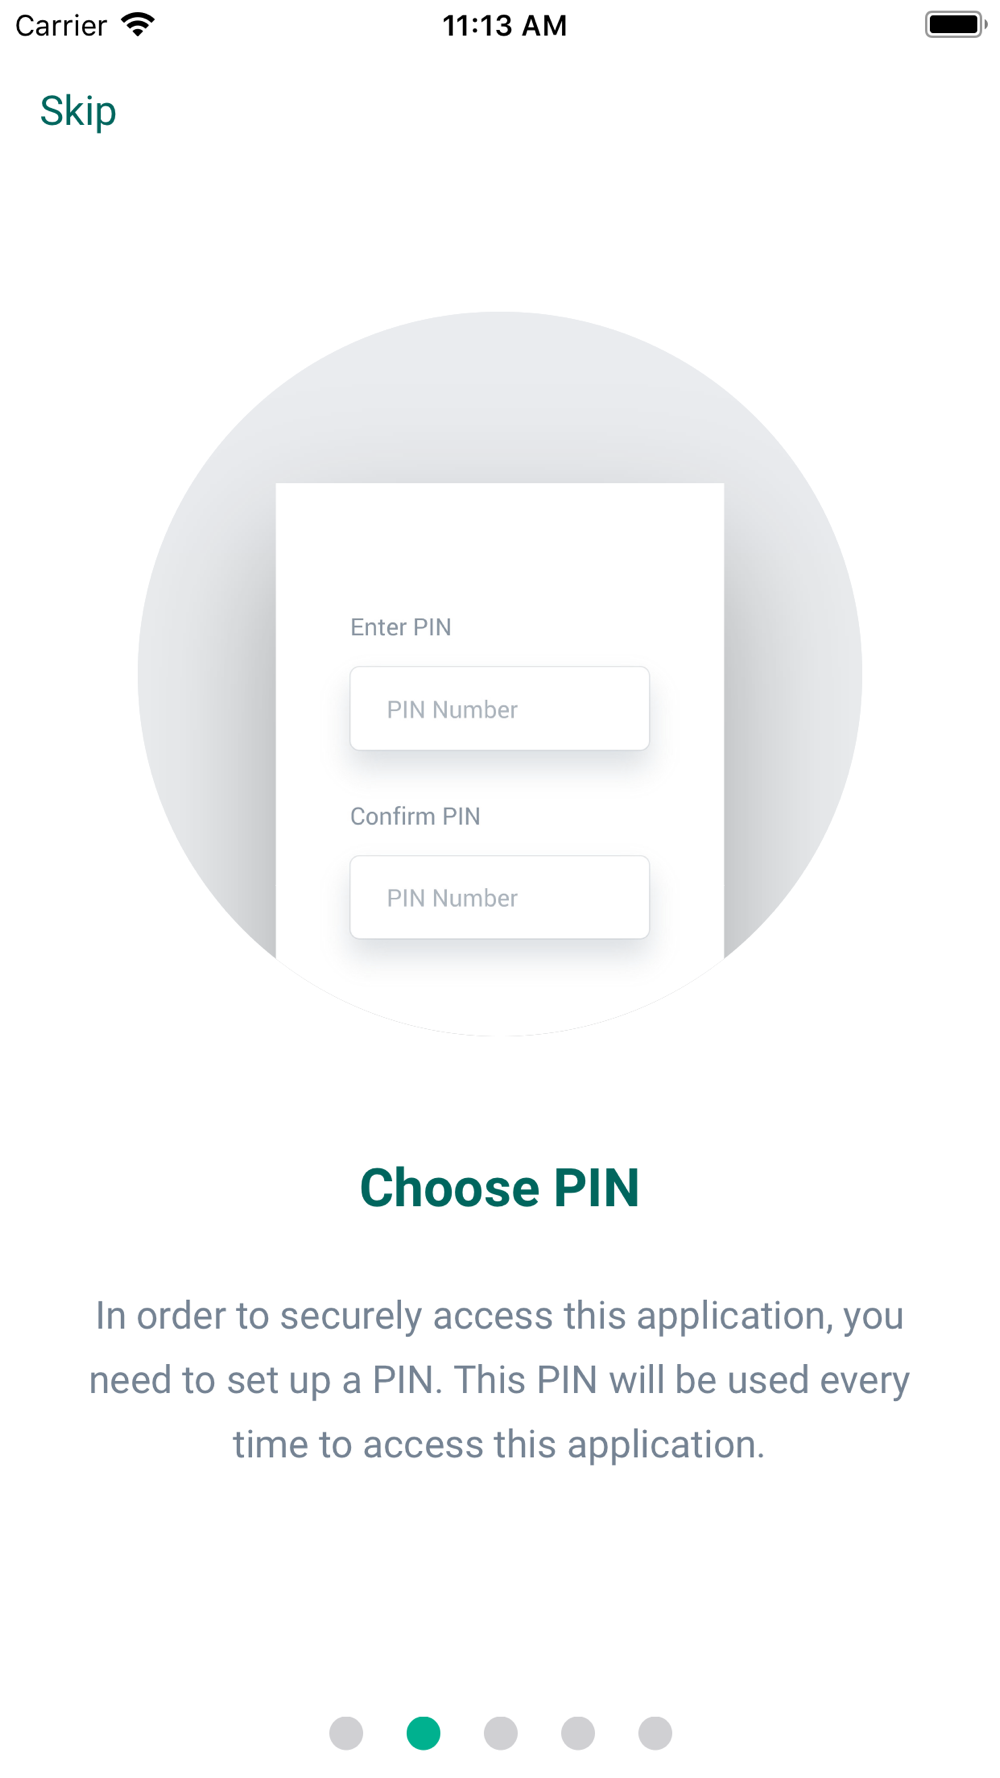The image size is (1000, 1778).
Task: Jump to the third page indicator dot
Action: click(501, 1733)
